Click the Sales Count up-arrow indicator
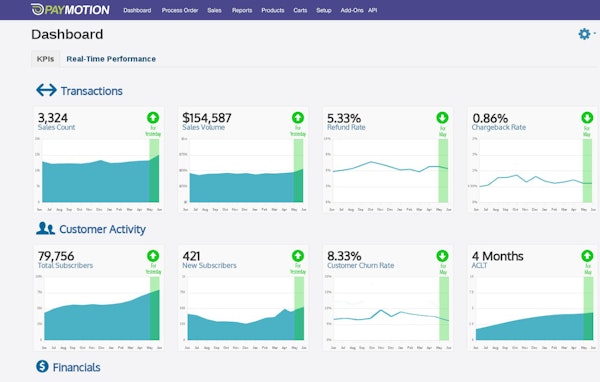This screenshot has height=382, width=600. coord(153,118)
